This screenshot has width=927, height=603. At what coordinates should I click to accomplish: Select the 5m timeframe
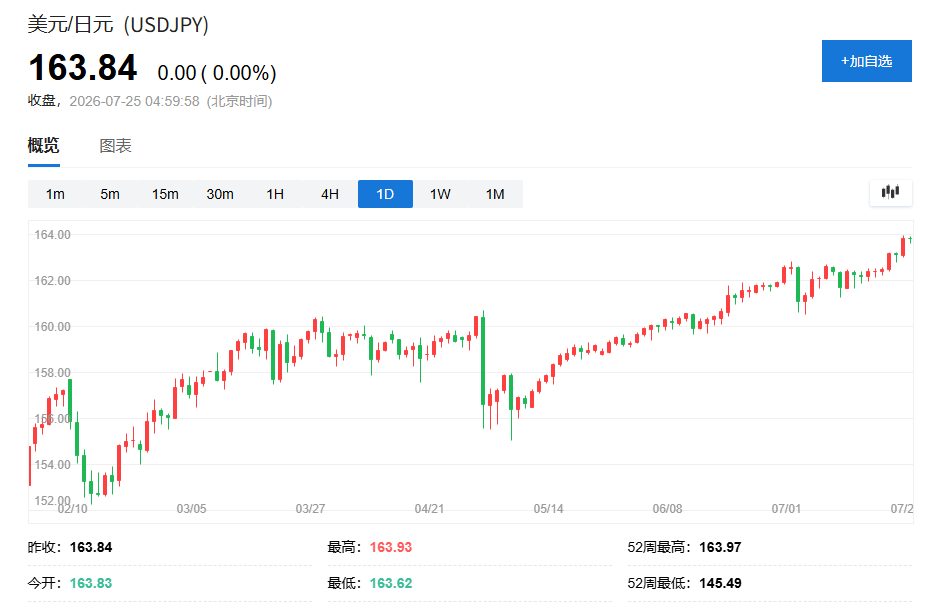(x=110, y=194)
